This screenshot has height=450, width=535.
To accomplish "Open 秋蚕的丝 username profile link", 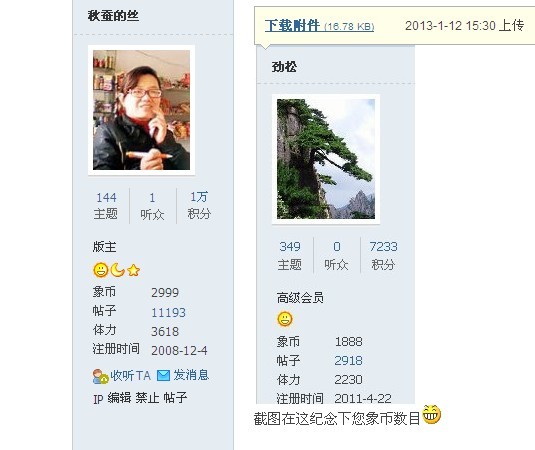I will pyautogui.click(x=113, y=16).
